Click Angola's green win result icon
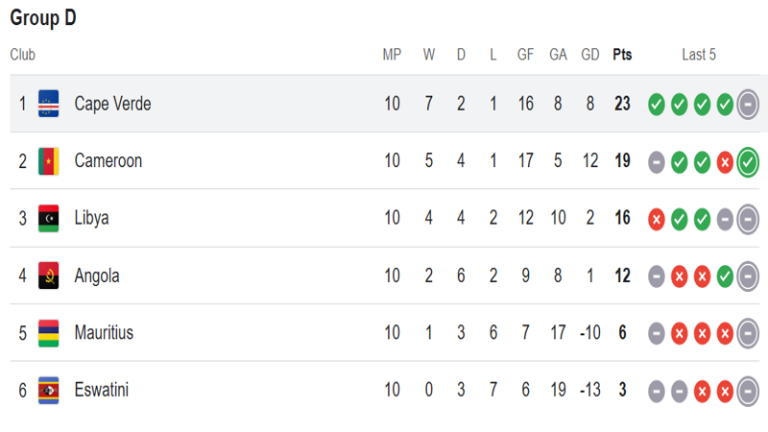This screenshot has height=432, width=768. point(725,277)
